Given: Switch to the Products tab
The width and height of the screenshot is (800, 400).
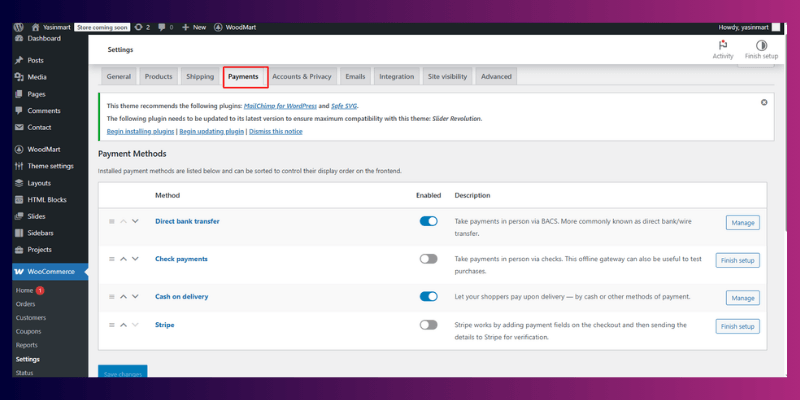Looking at the screenshot, I should point(159,77).
